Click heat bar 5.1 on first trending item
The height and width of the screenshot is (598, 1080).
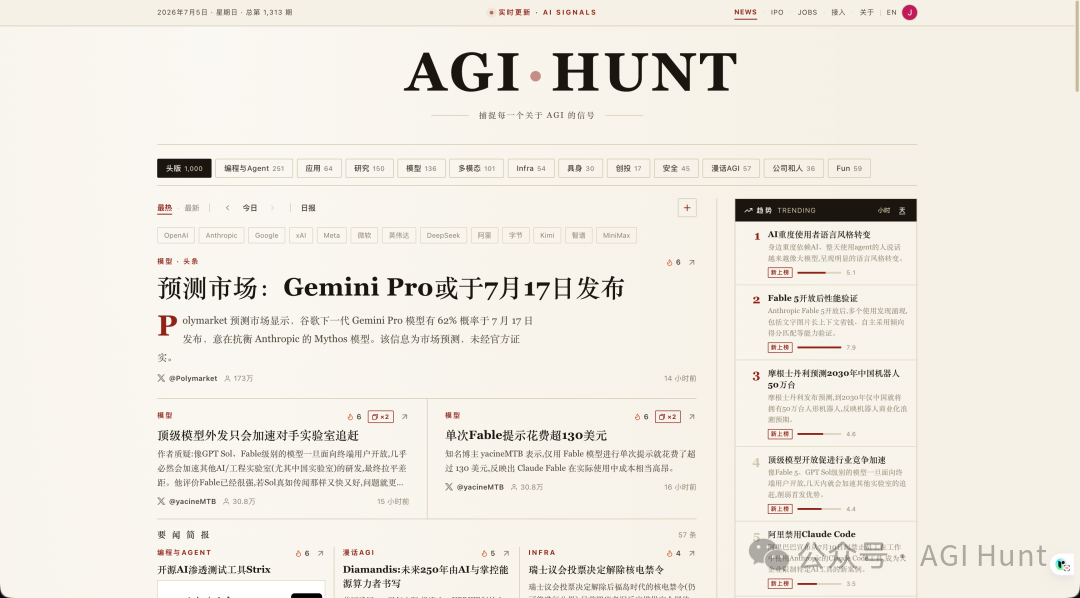tap(819, 273)
